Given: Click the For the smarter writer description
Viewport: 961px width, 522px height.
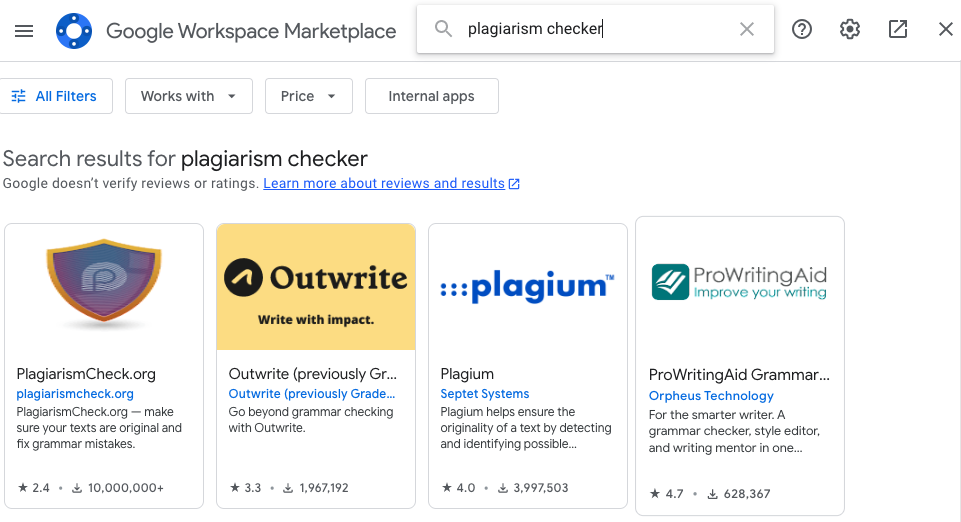Looking at the screenshot, I should click(734, 431).
